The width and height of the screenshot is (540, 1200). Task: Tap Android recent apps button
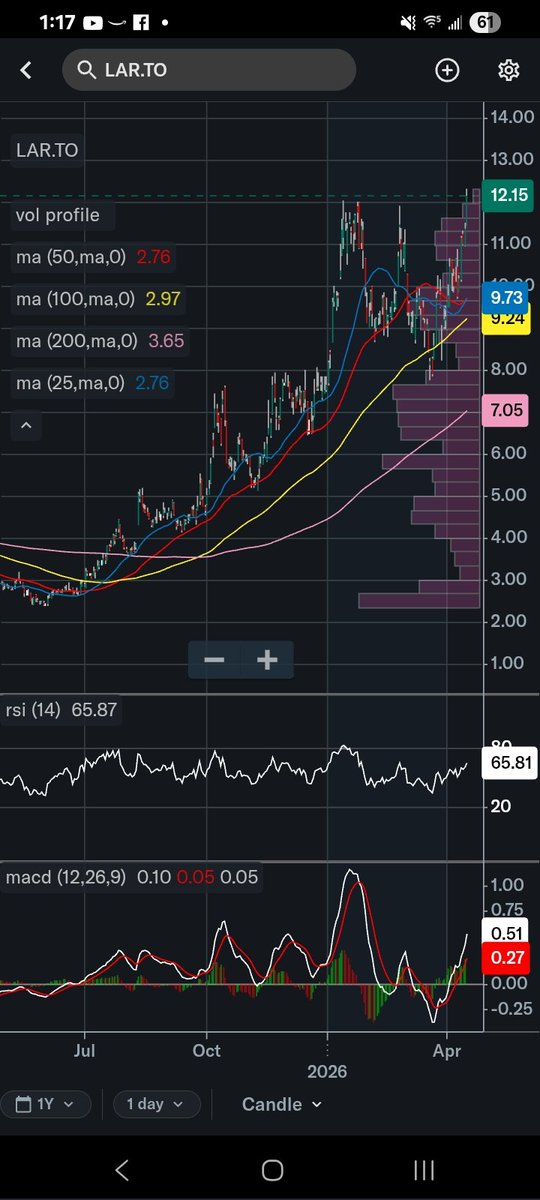423,1170
